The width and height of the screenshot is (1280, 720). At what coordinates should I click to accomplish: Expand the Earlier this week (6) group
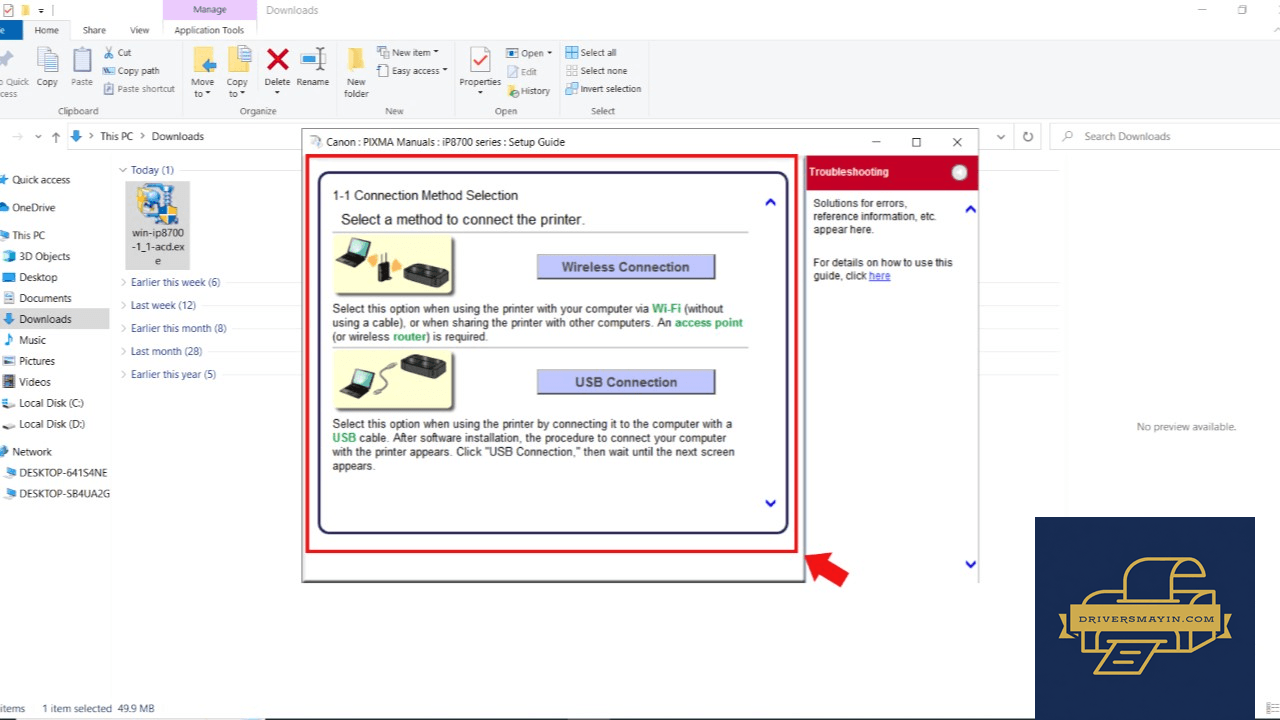pyautogui.click(x=123, y=282)
